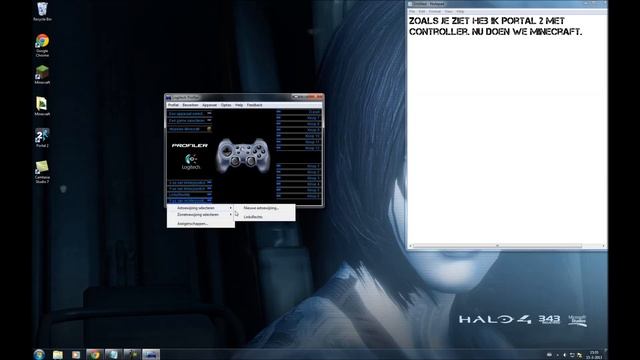Image resolution: width=640 pixels, height=360 pixels.
Task: Select the 'Knop 12' entry
Action: [x=299, y=148]
